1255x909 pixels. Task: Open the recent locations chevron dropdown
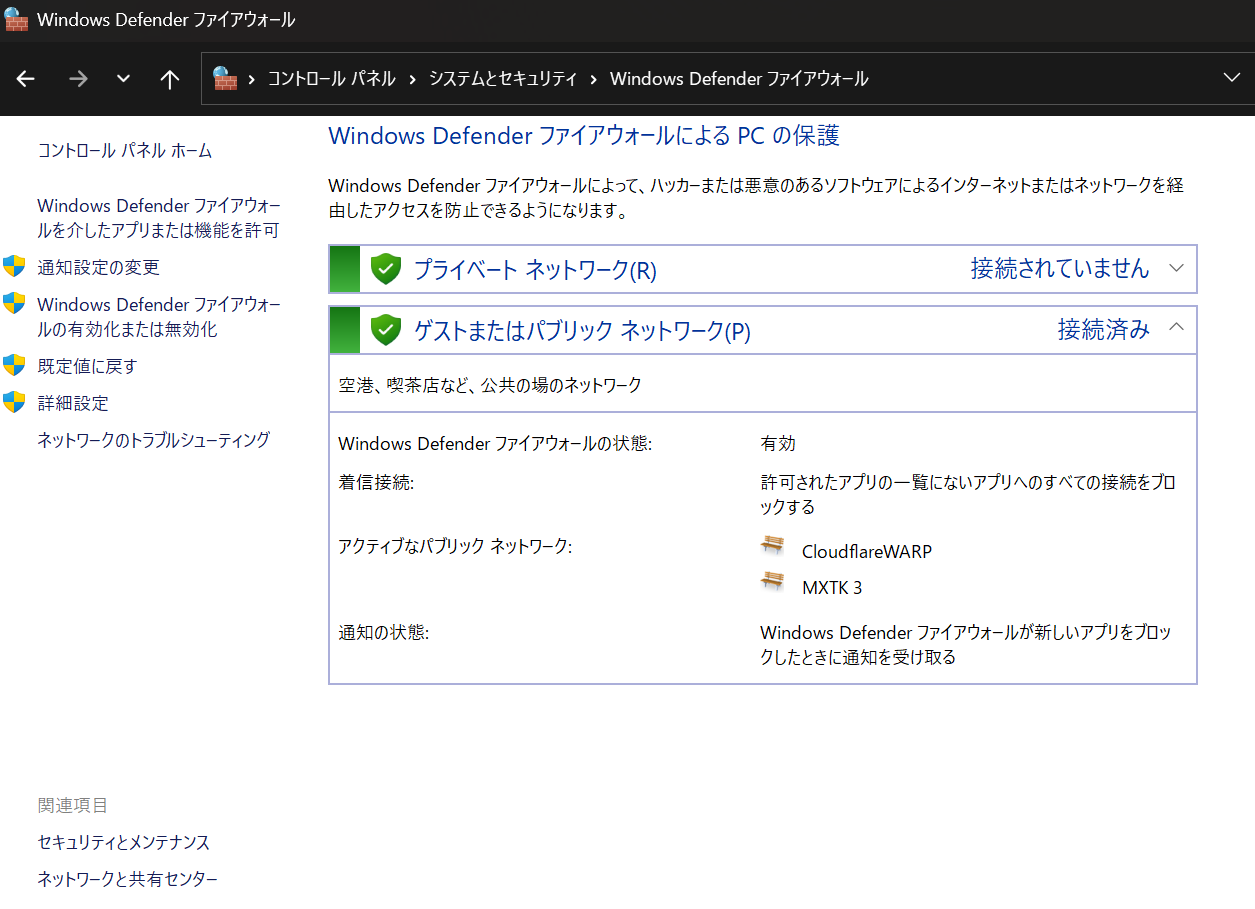pyautogui.click(x=123, y=79)
